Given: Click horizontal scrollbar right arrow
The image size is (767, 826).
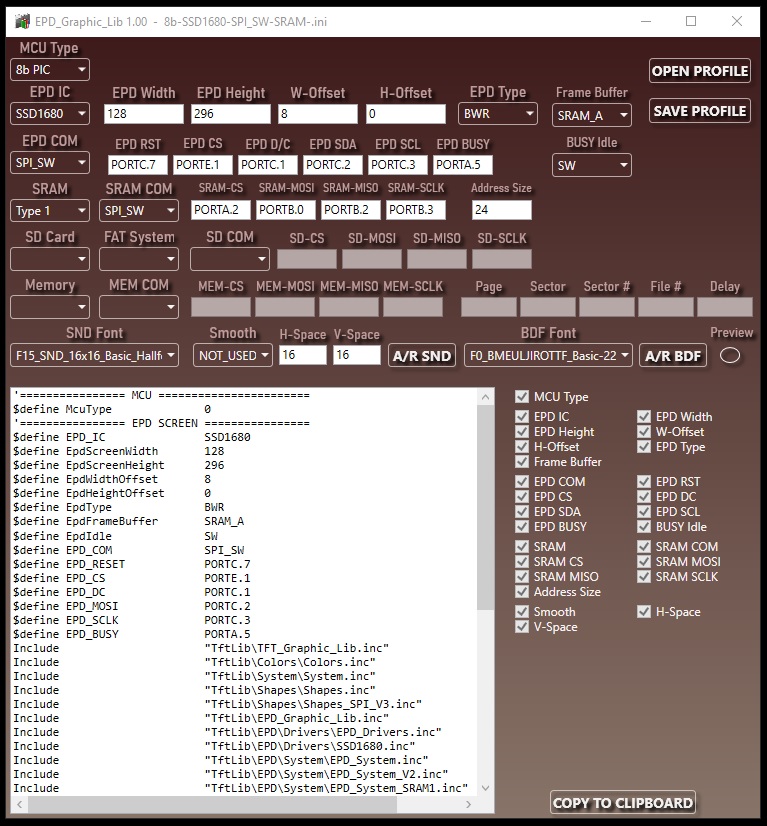Looking at the screenshot, I should pyautogui.click(x=468, y=804).
